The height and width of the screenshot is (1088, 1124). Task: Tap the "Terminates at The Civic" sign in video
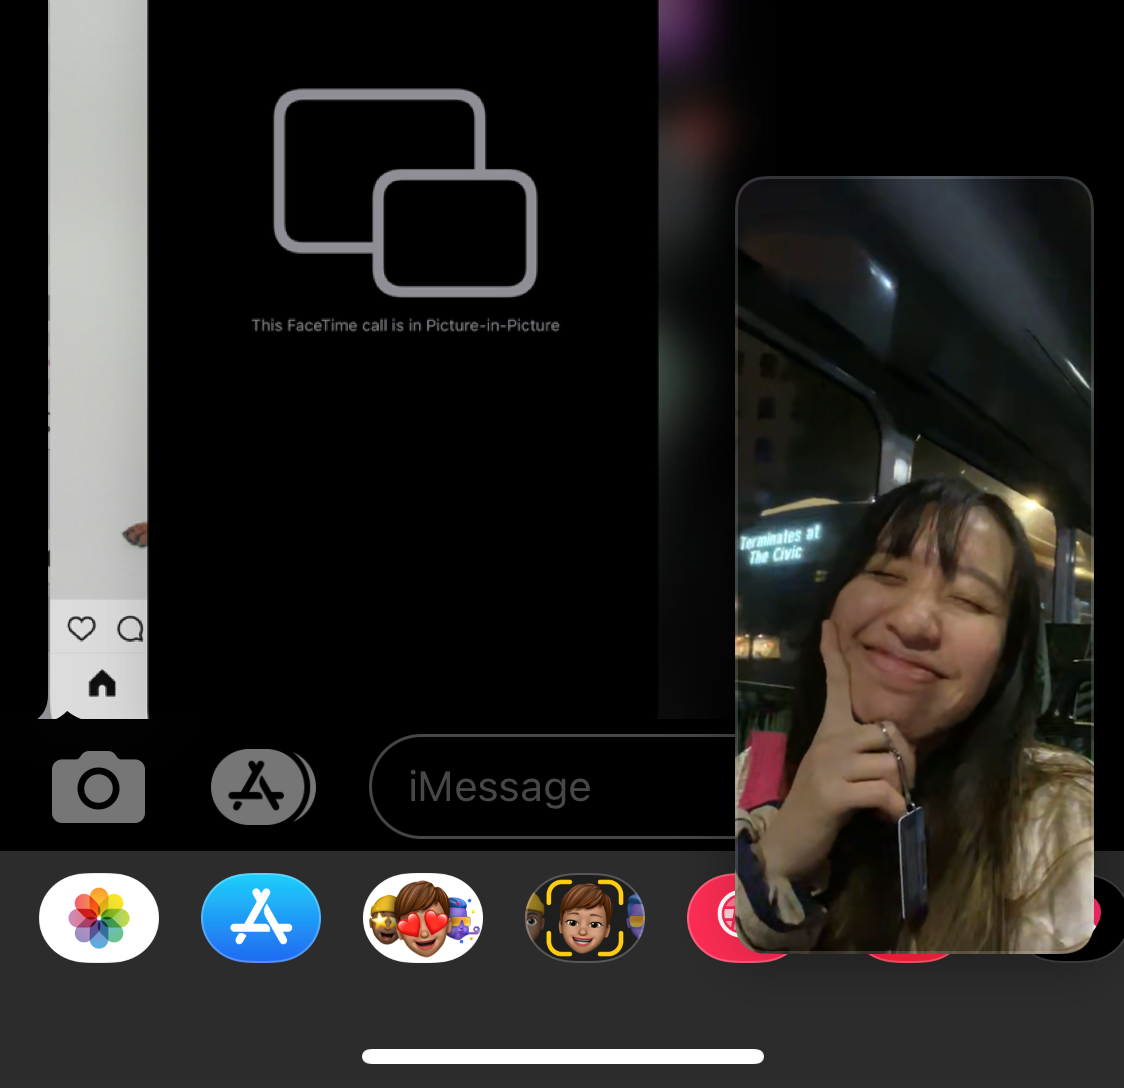coord(780,545)
